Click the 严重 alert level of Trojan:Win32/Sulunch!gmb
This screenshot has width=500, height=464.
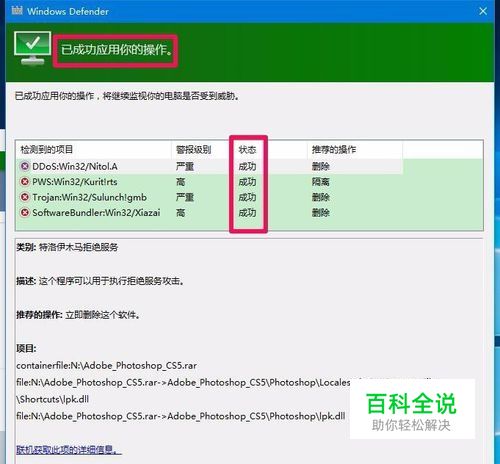click(x=185, y=197)
